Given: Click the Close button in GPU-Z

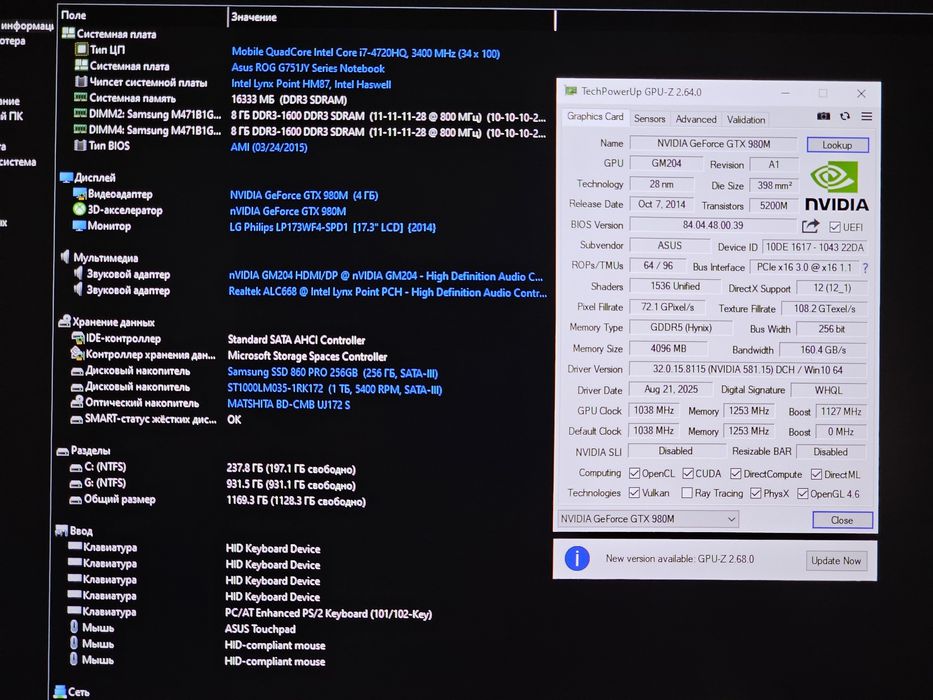Looking at the screenshot, I should tap(842, 520).
